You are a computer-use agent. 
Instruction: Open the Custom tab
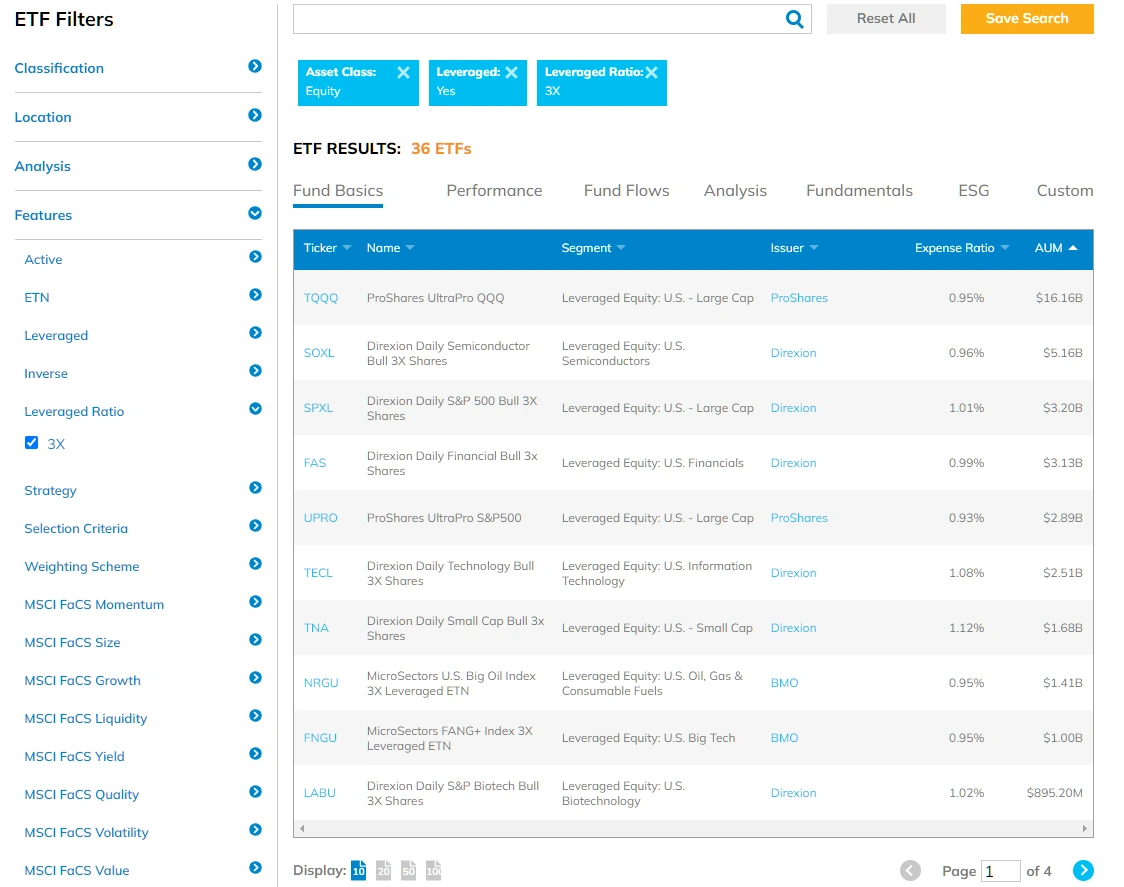click(x=1065, y=191)
